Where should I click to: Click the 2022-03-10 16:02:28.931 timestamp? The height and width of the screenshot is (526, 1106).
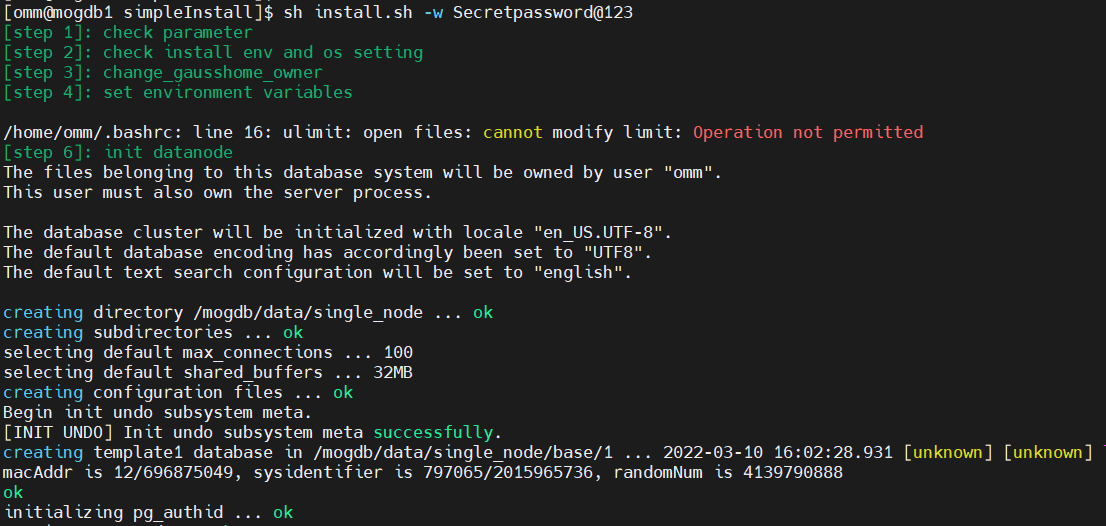tap(777, 452)
